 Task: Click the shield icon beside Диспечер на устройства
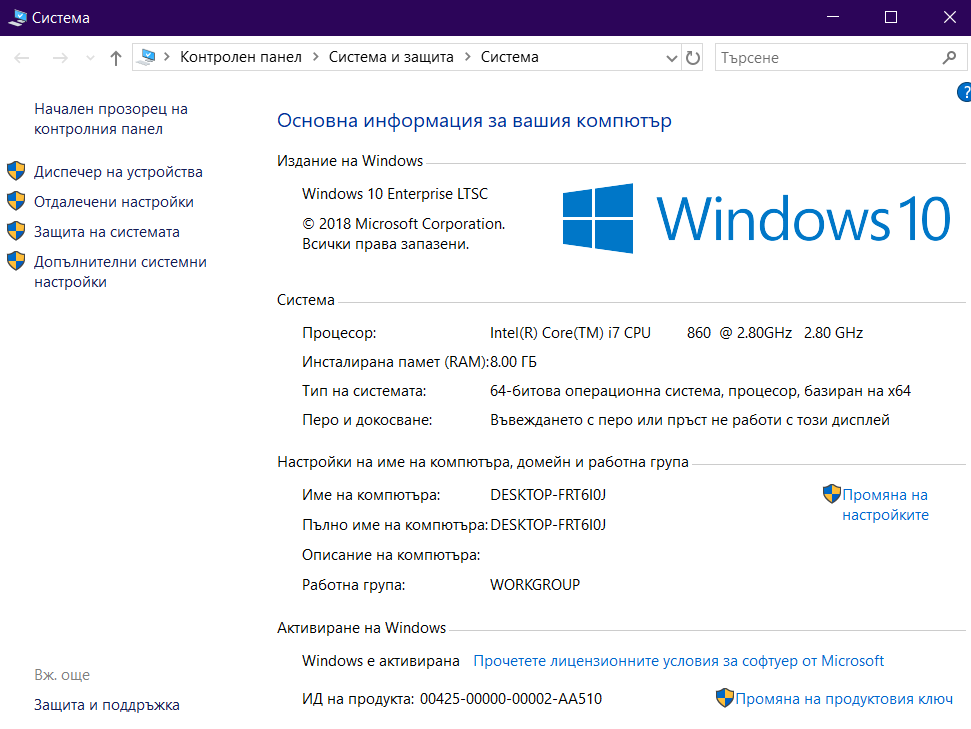pyautogui.click(x=16, y=171)
